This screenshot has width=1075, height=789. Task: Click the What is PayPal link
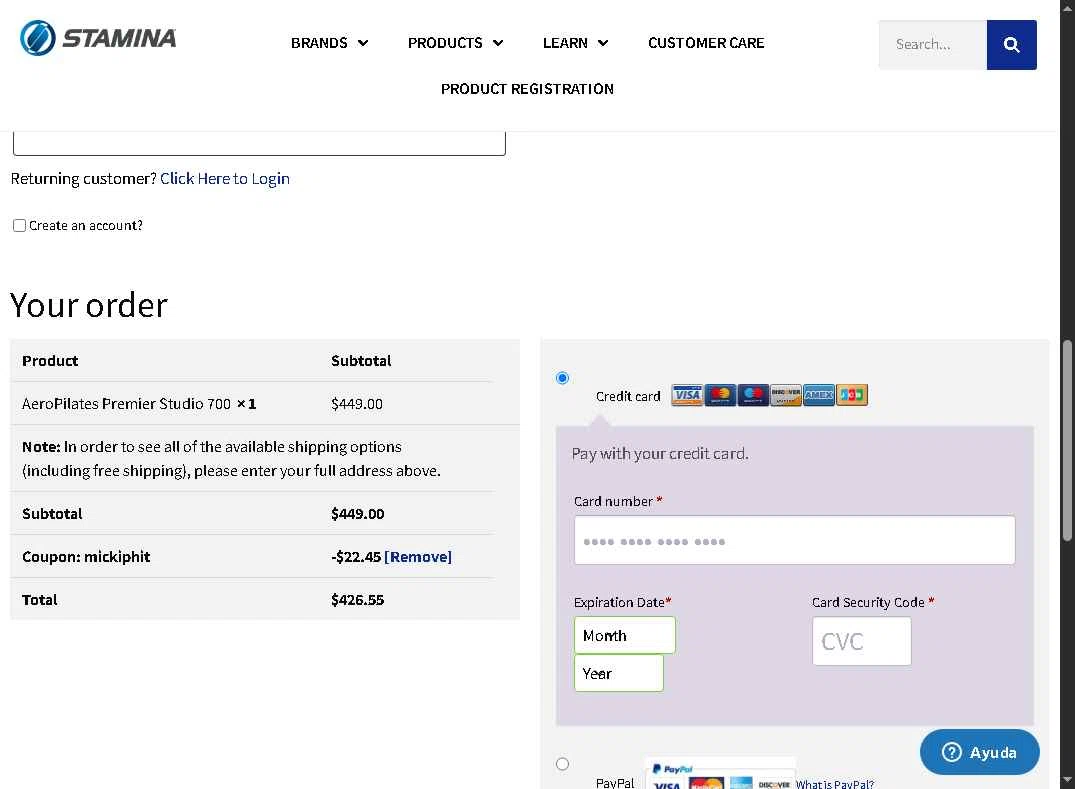[834, 784]
